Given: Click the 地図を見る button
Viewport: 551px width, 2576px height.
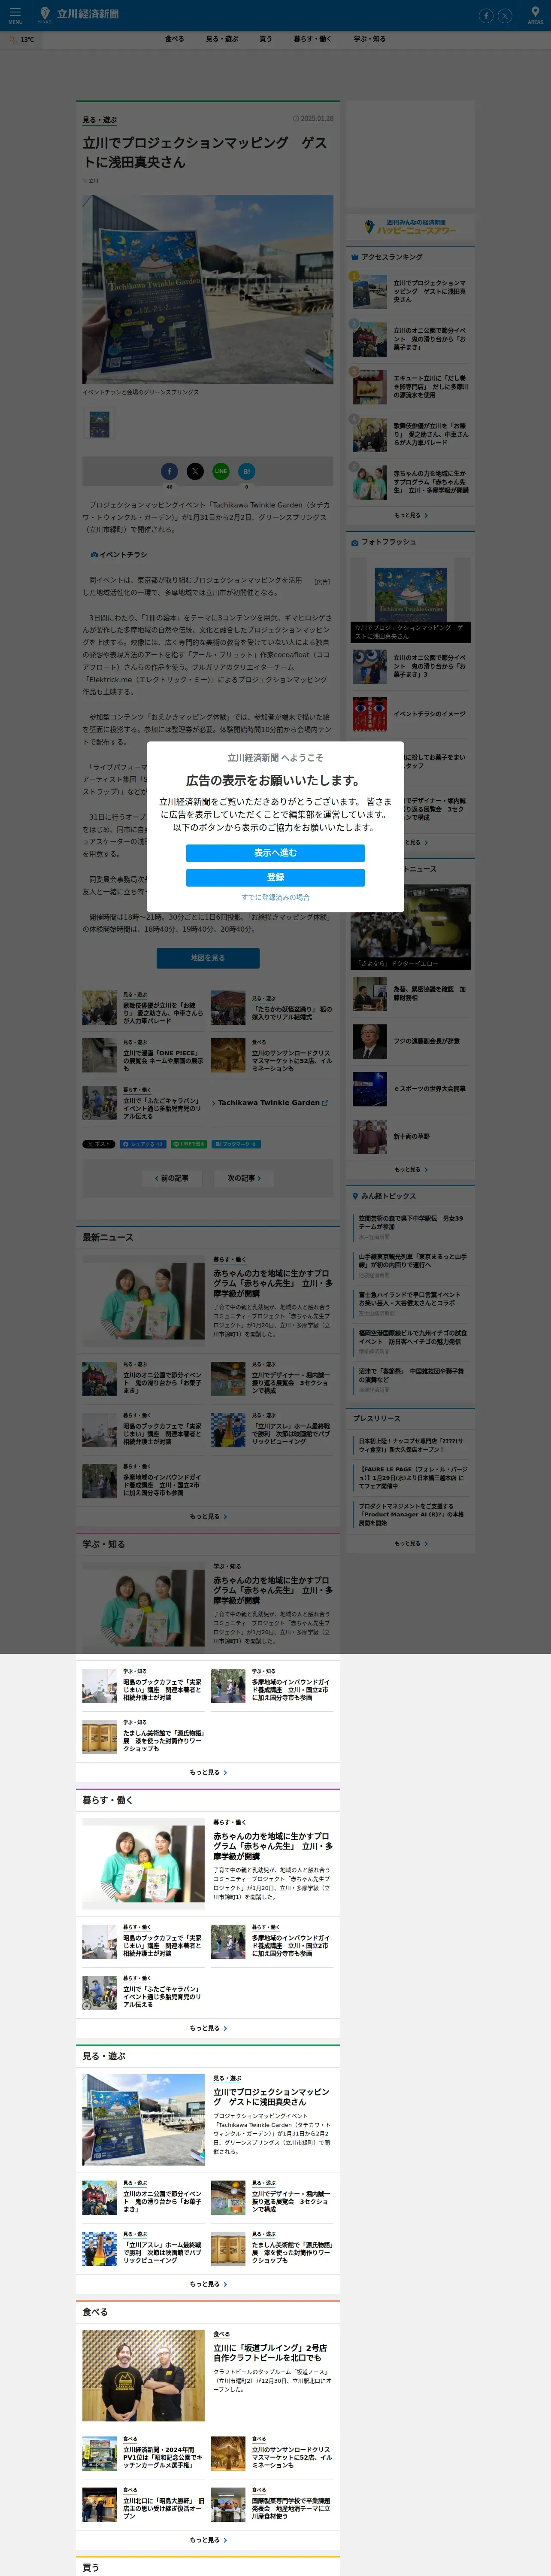Looking at the screenshot, I should [208, 958].
